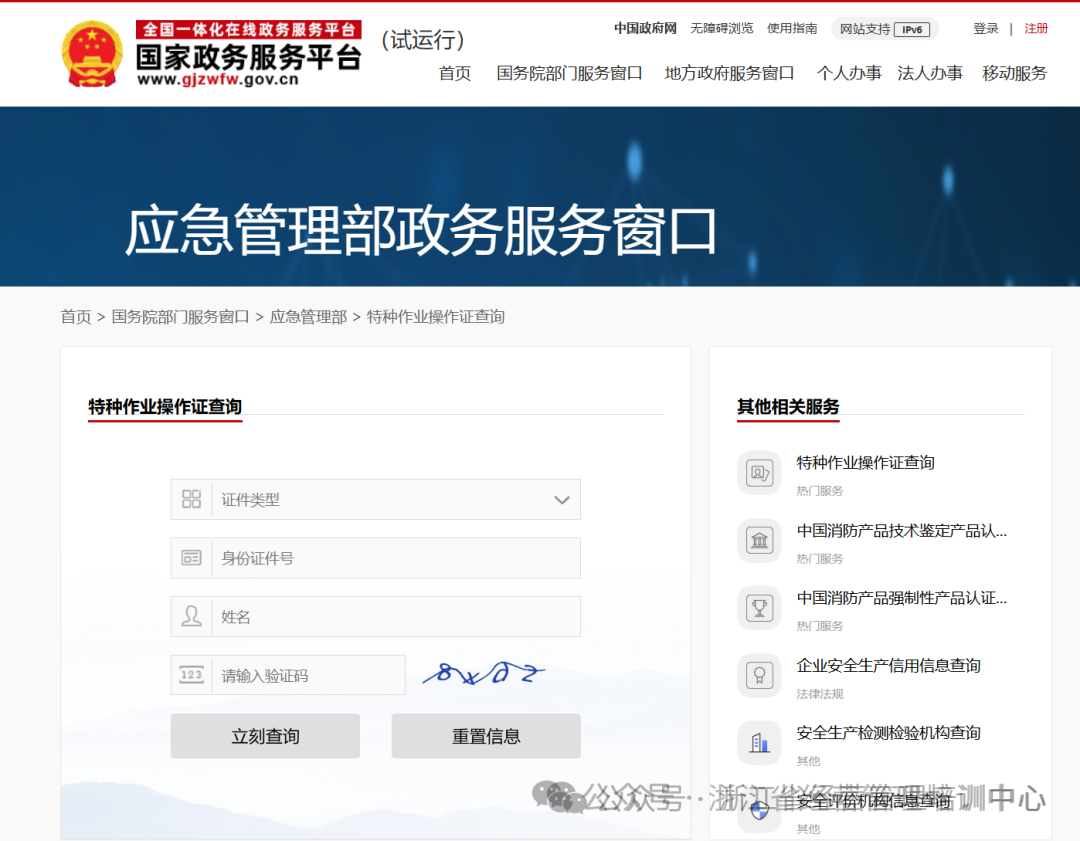Click the 证件类型 dropdown chevron arrow
The image size is (1080, 841).
[562, 500]
